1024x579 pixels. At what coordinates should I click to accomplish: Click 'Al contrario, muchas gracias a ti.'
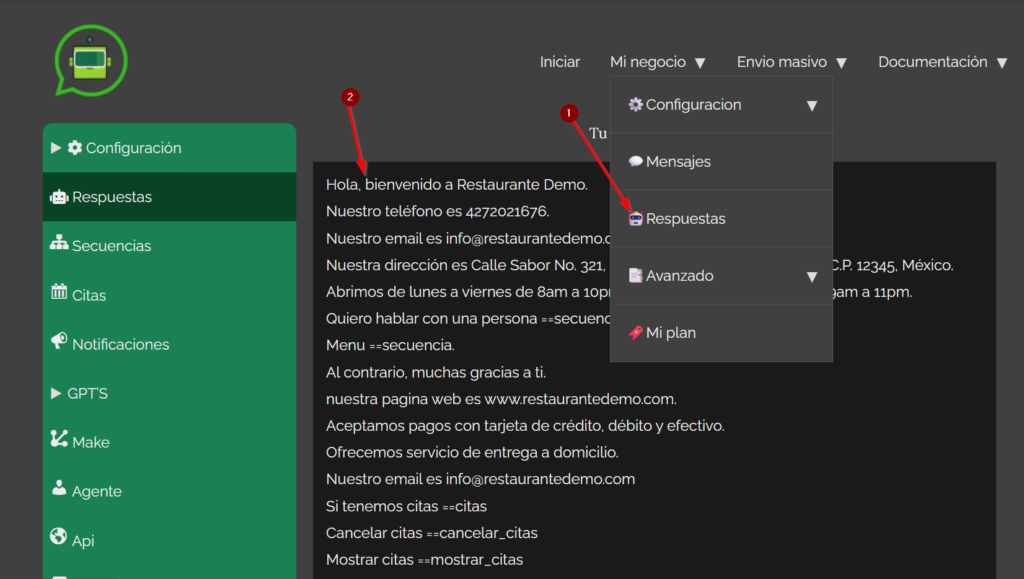click(x=436, y=372)
